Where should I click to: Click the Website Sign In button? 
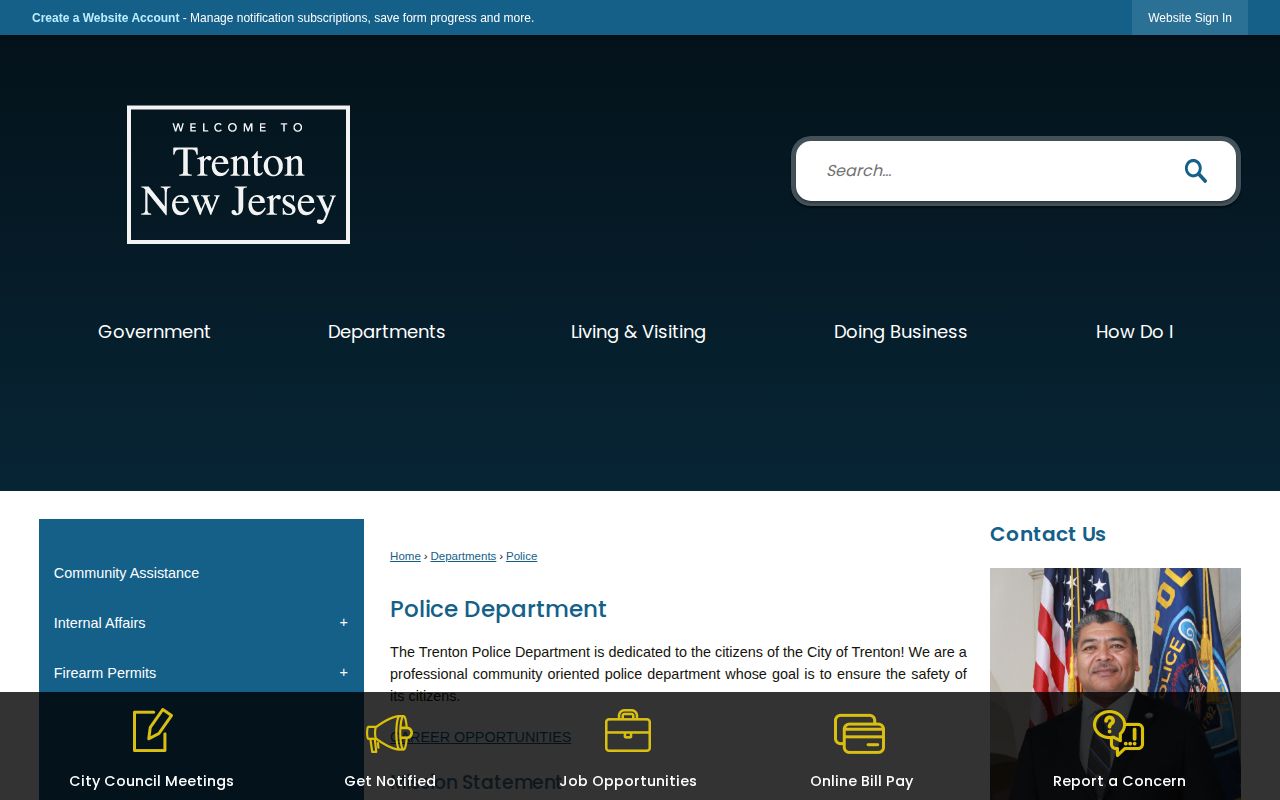tap(1190, 18)
